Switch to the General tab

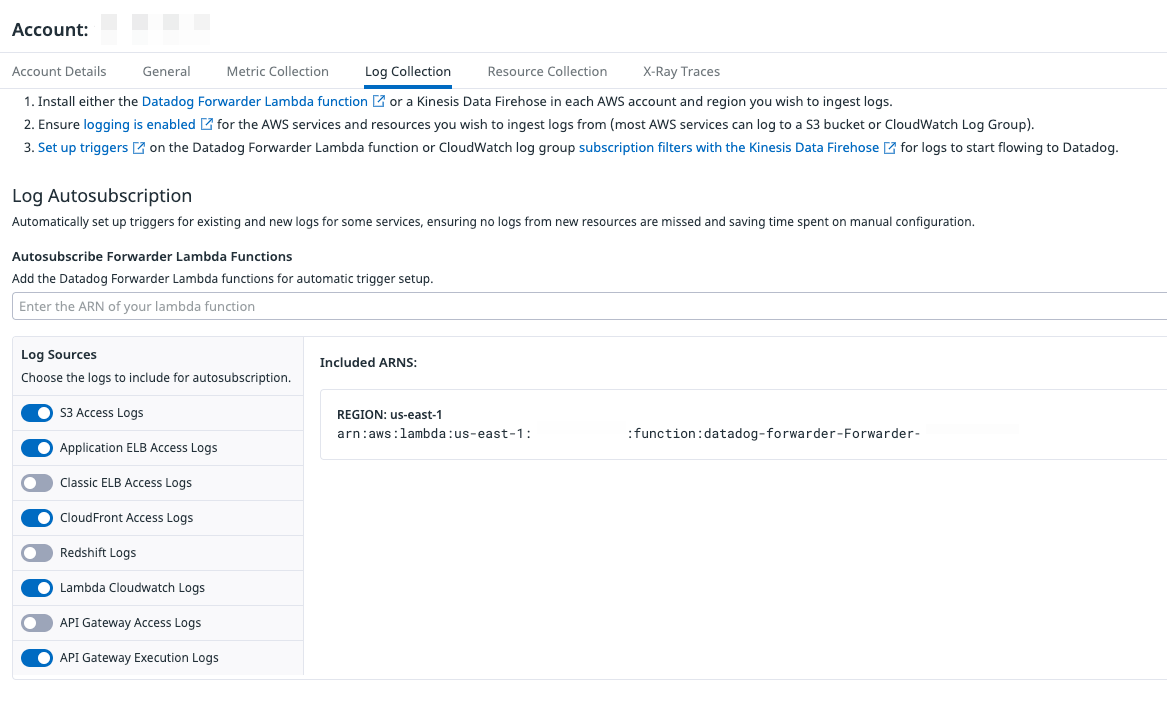[167, 71]
